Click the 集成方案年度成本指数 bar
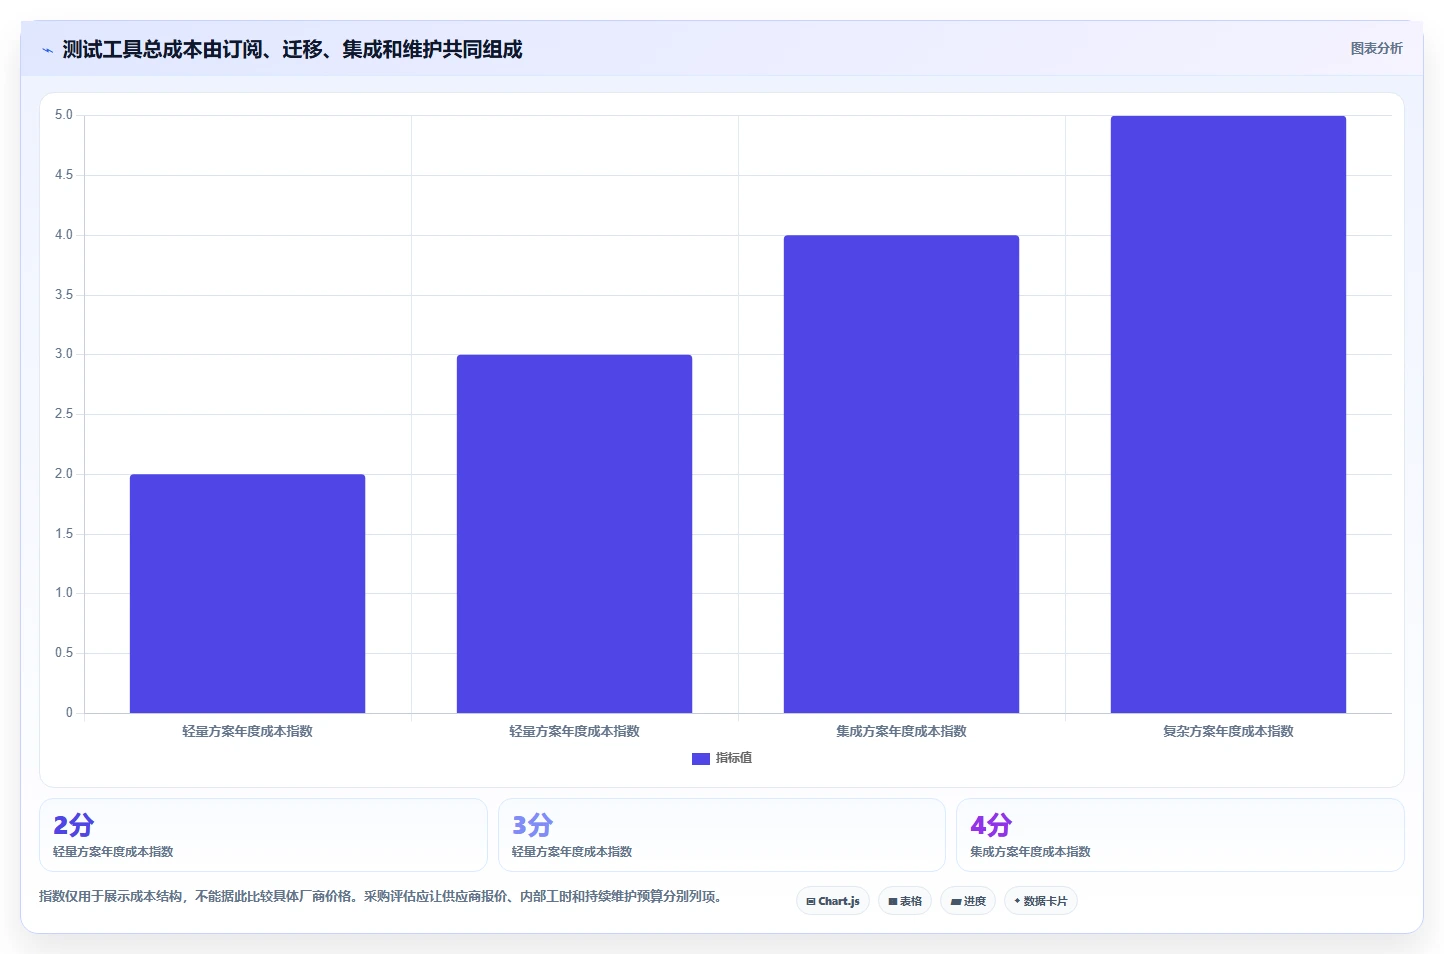The width and height of the screenshot is (1444, 954). pyautogui.click(x=901, y=474)
